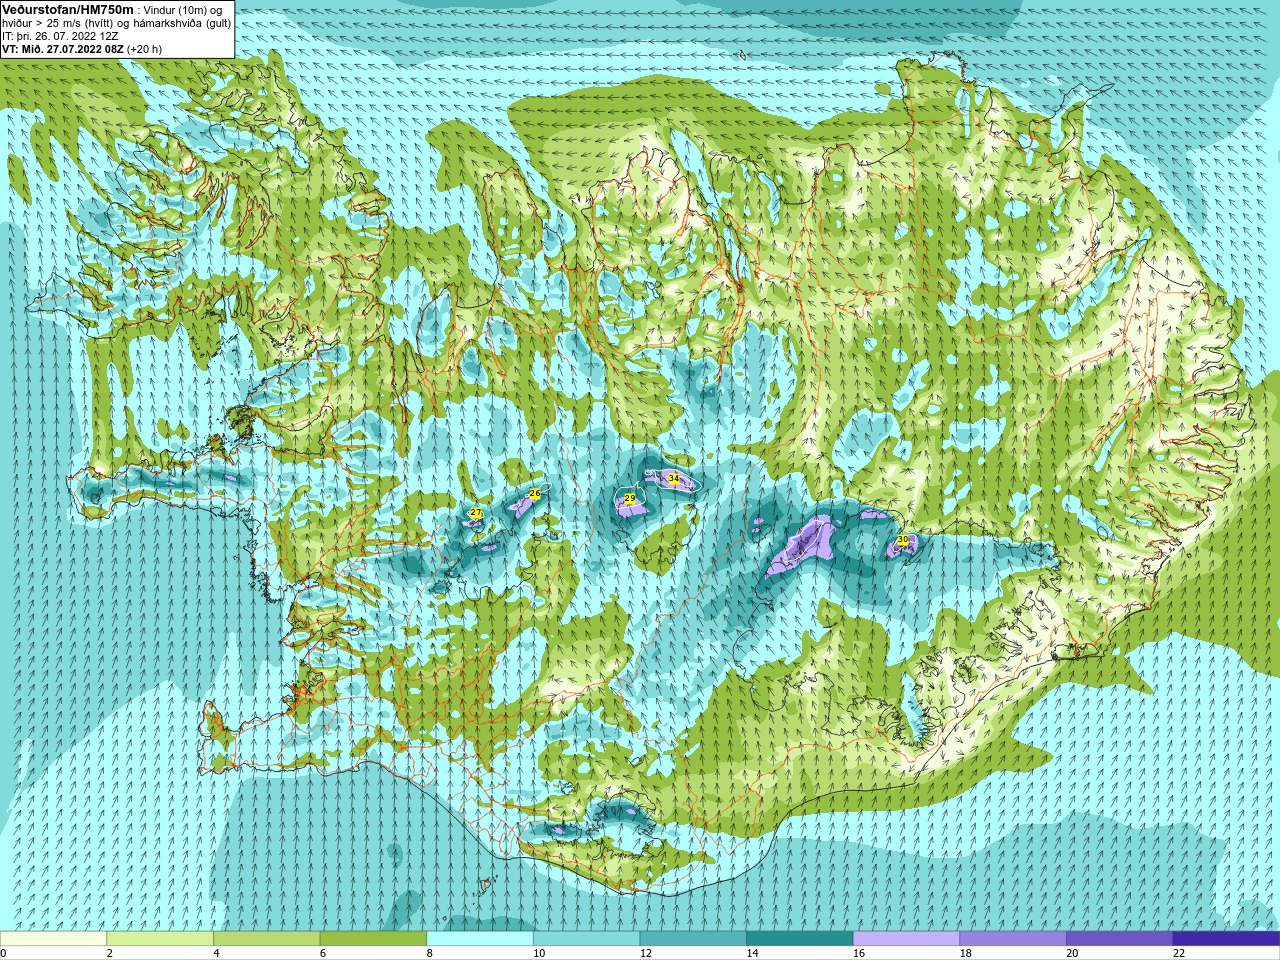This screenshot has height=960, width=1280.
Task: Click the legend tick value 12
Action: [x=646, y=953]
